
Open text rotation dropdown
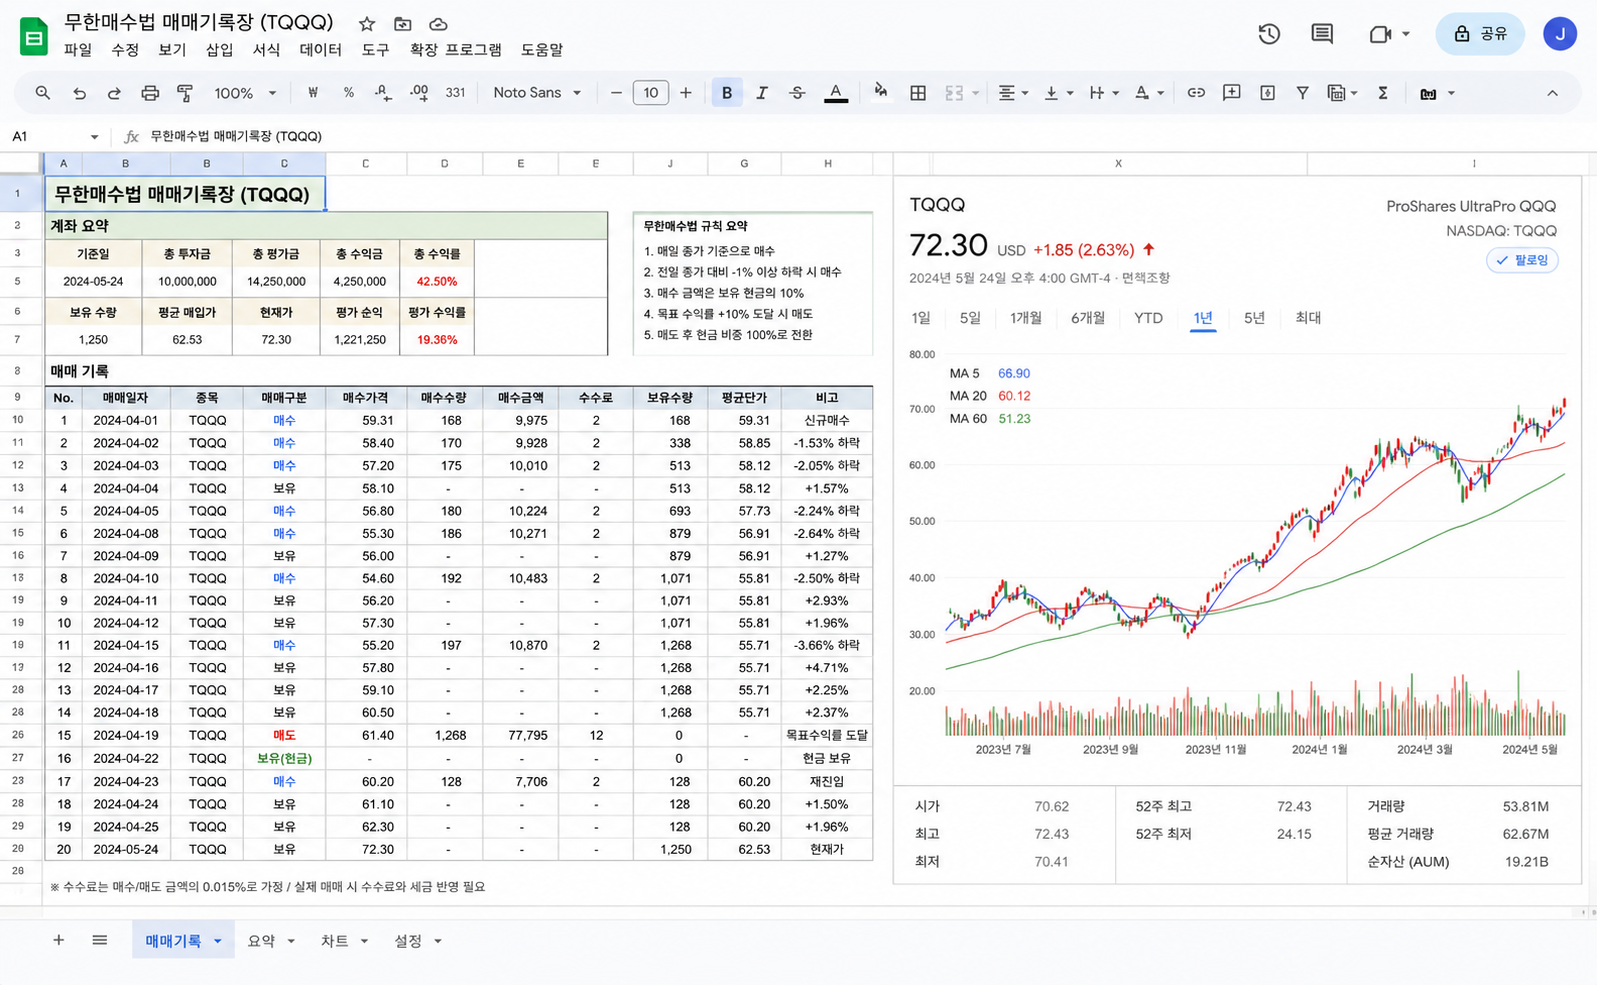(x=1149, y=93)
